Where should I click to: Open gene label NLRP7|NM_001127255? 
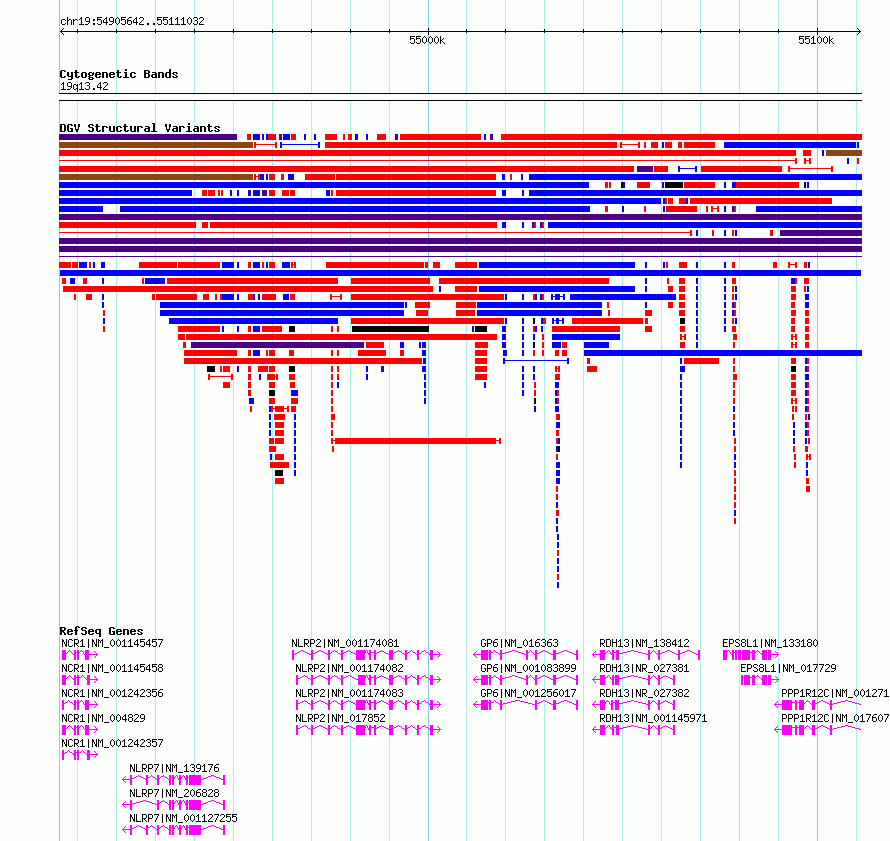tap(183, 818)
